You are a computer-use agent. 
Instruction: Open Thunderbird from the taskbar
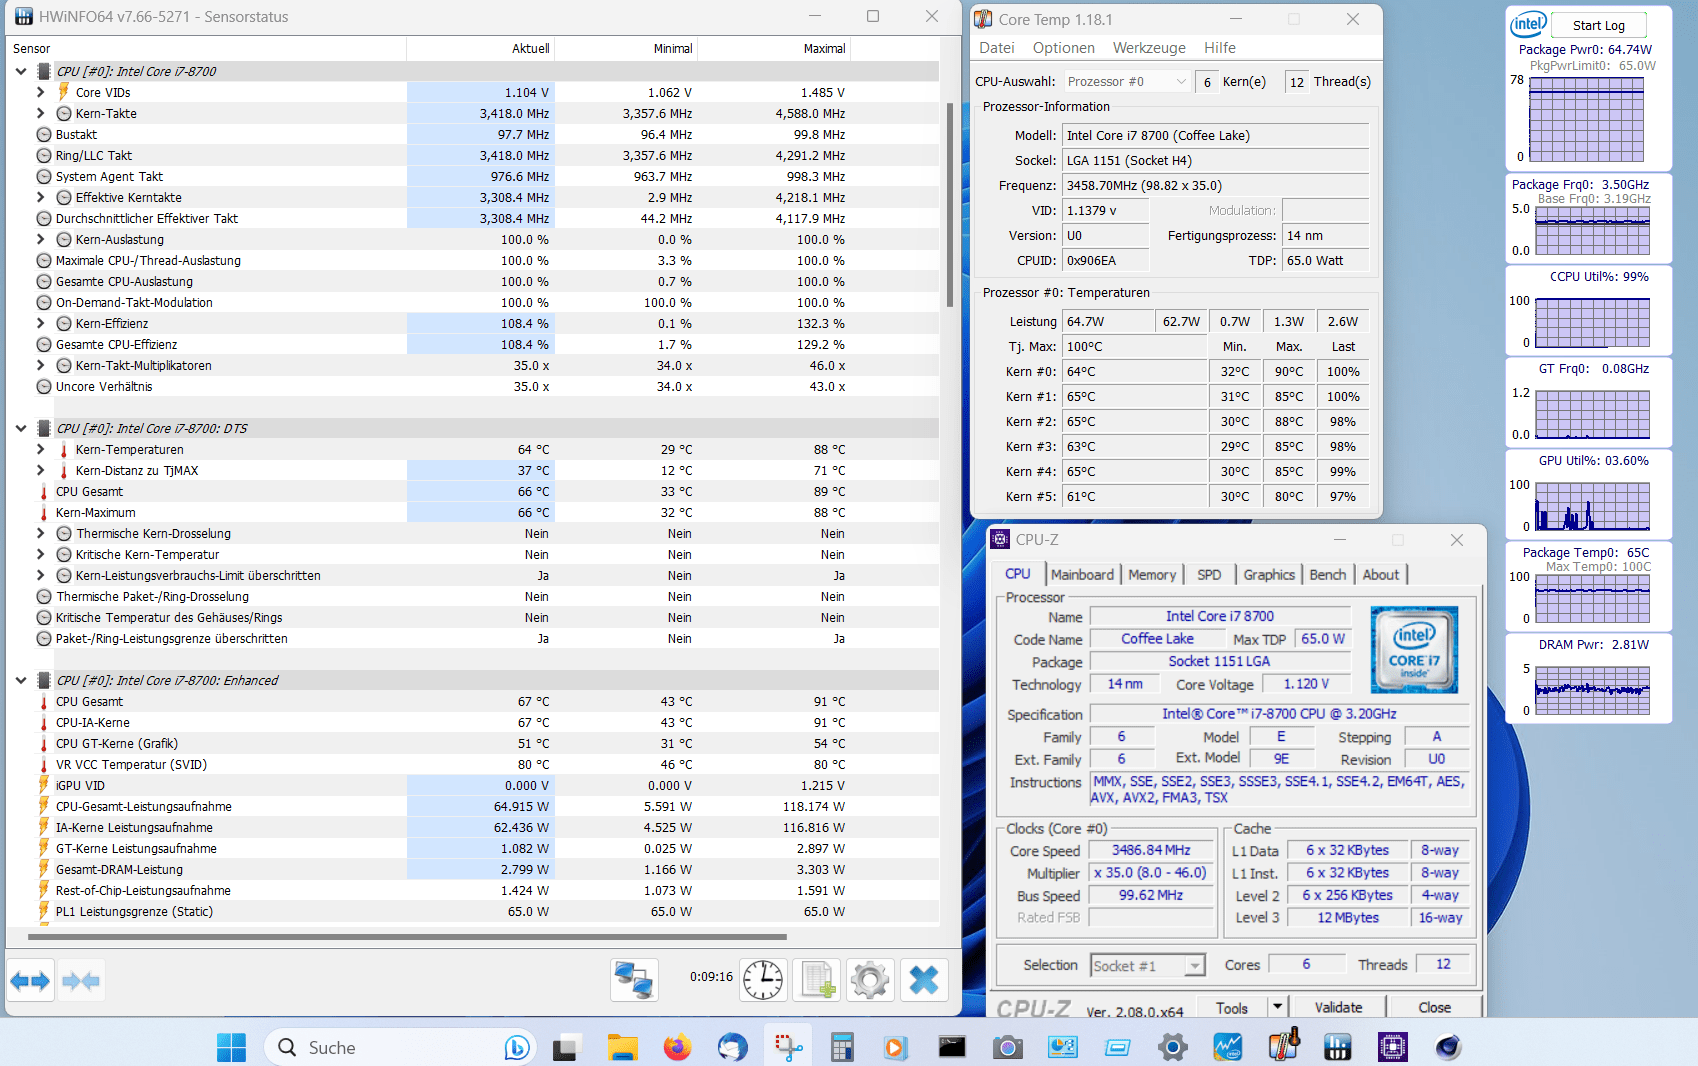732,1047
